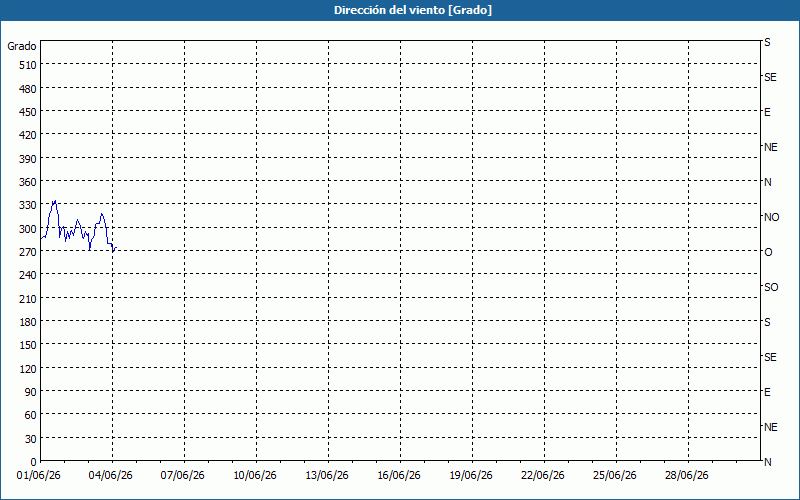Screen dimensions: 800x500
Task: Select the '210' y-axis value
Action: click(x=28, y=298)
